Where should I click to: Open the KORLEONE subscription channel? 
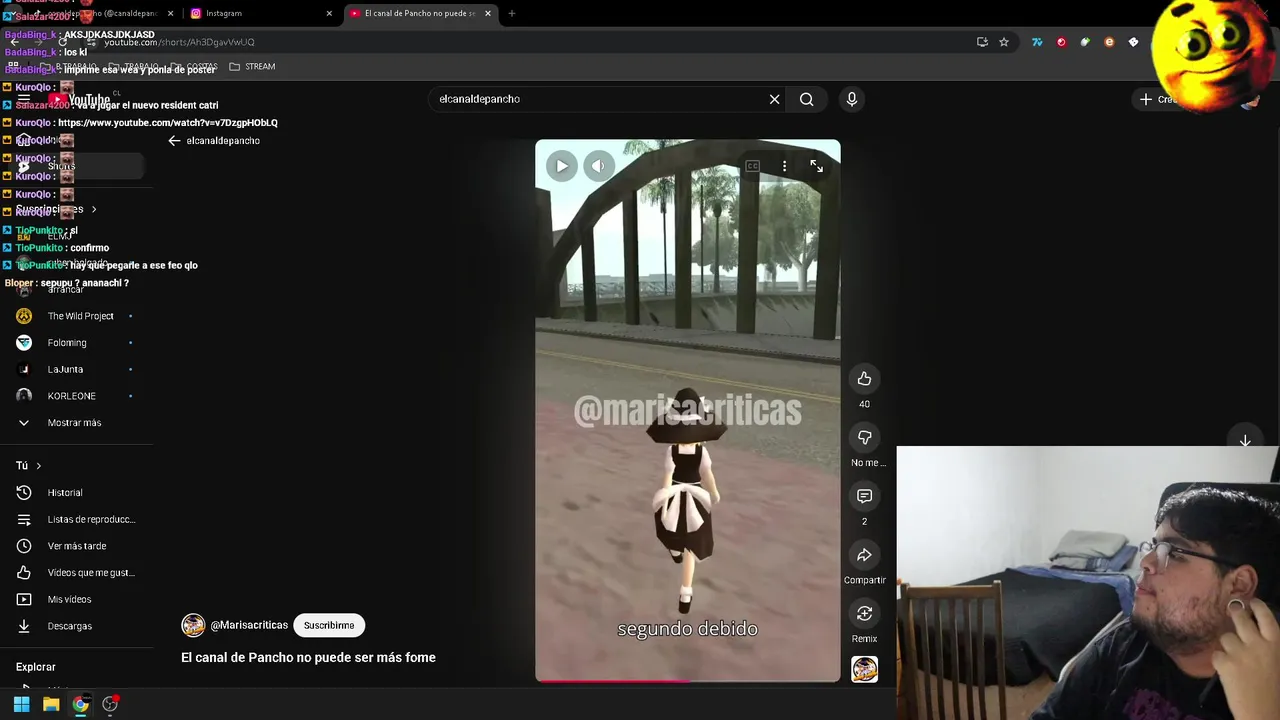click(74, 396)
